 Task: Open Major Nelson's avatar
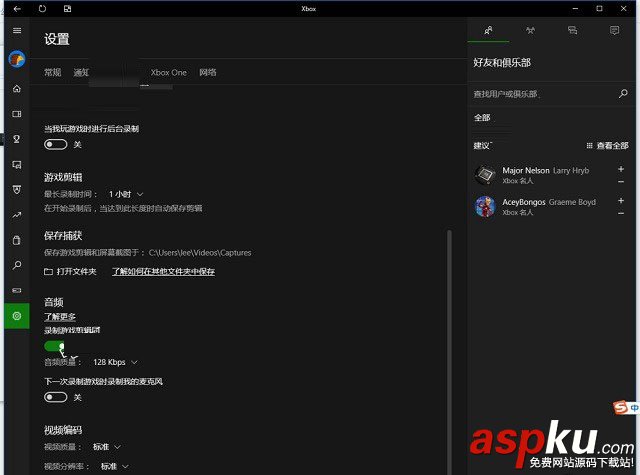pyautogui.click(x=485, y=175)
